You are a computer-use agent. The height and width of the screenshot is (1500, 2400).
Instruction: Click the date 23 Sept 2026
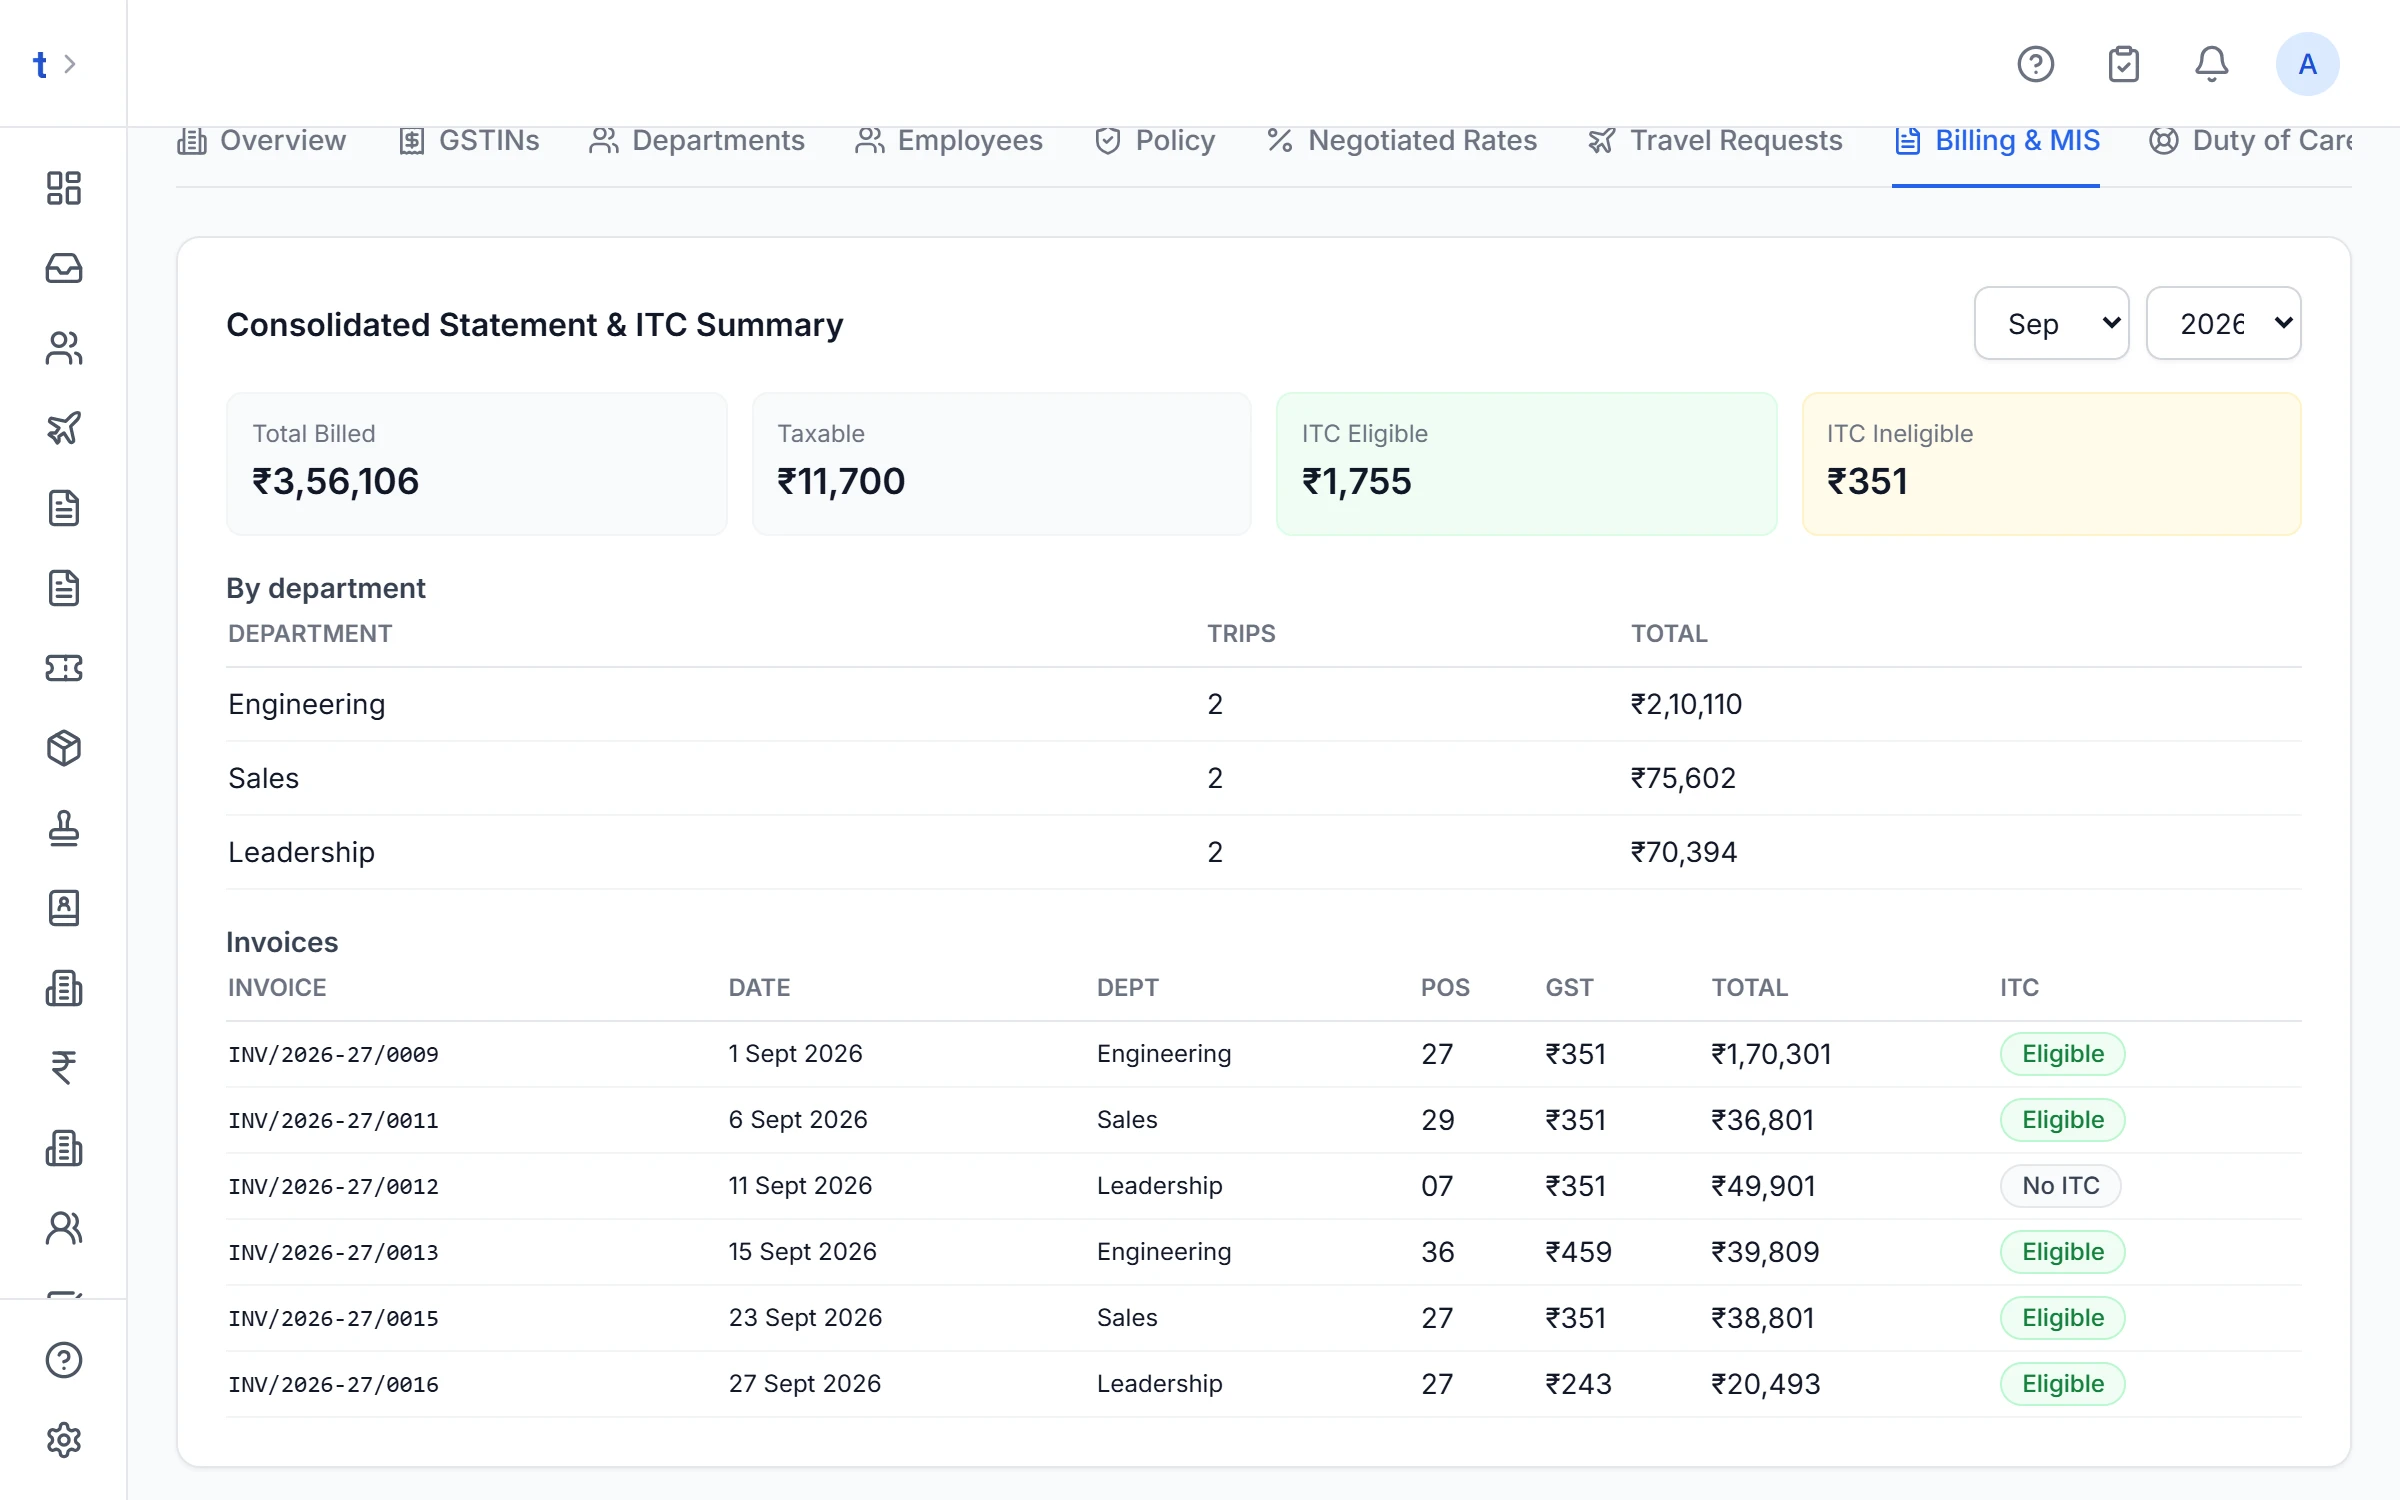click(x=805, y=1318)
